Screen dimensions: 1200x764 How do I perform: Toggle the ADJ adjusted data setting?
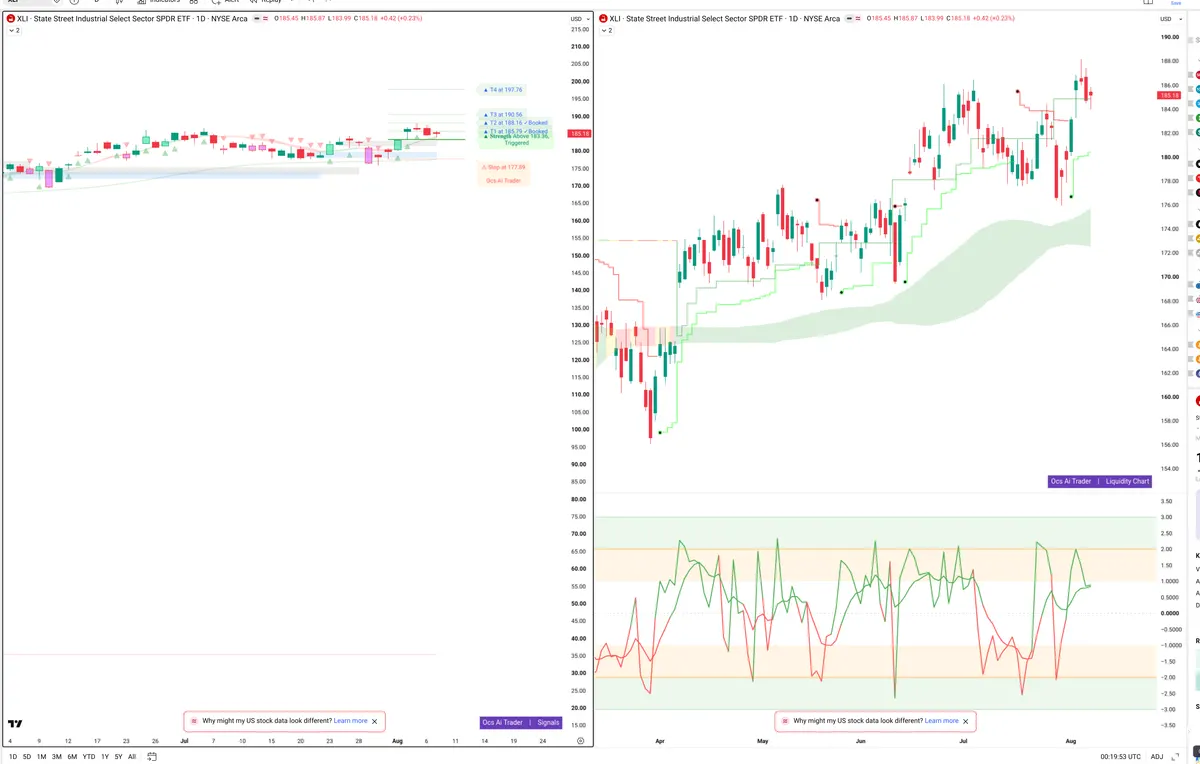pyautogui.click(x=1157, y=757)
